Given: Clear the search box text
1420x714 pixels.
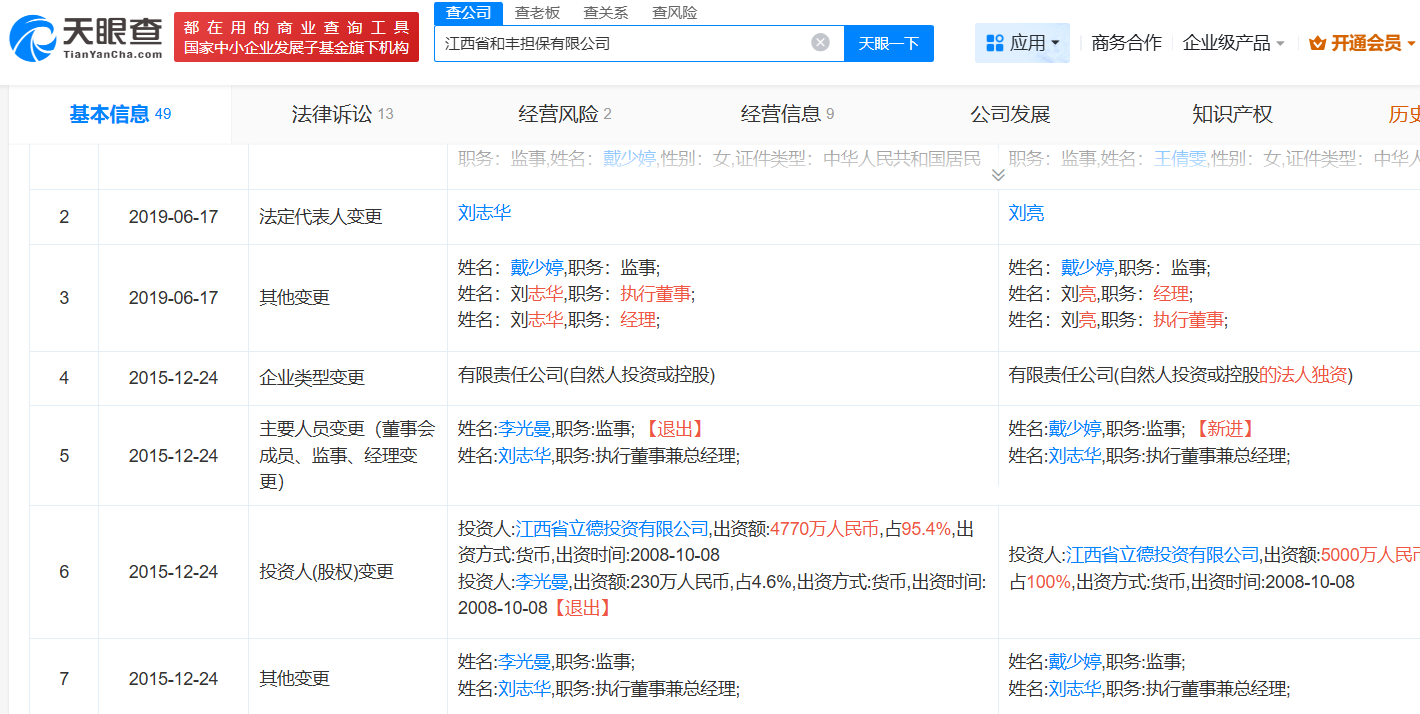Looking at the screenshot, I should point(820,43).
